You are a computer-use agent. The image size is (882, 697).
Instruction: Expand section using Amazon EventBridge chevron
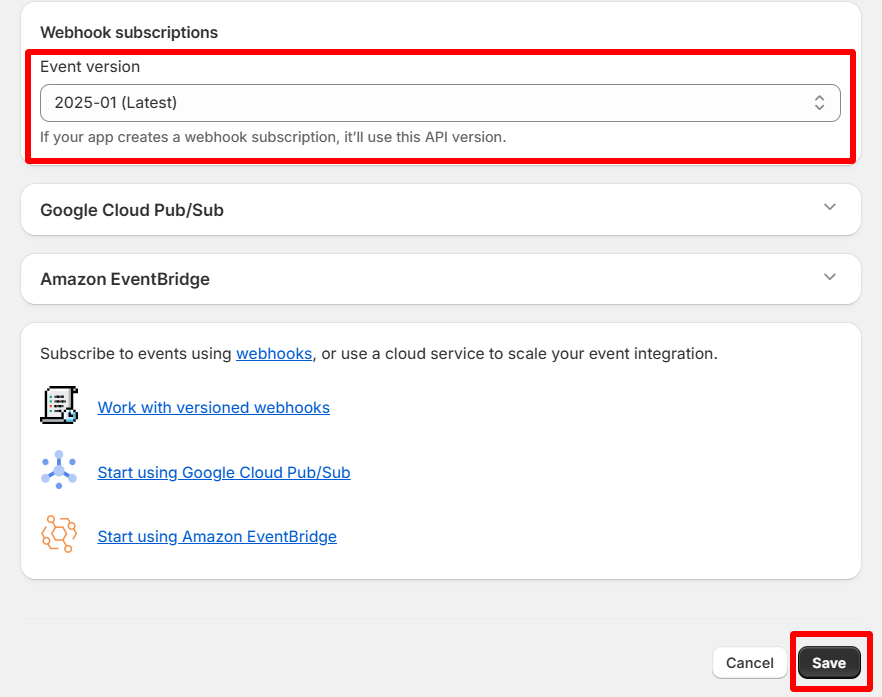click(x=829, y=277)
